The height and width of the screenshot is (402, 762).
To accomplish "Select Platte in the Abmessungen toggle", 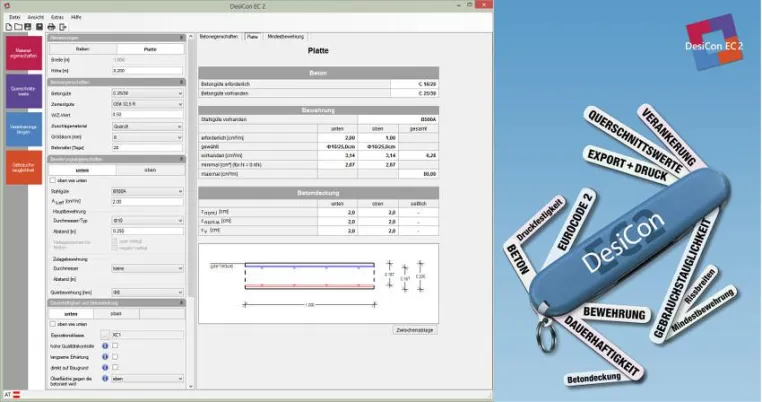I will [x=150, y=49].
